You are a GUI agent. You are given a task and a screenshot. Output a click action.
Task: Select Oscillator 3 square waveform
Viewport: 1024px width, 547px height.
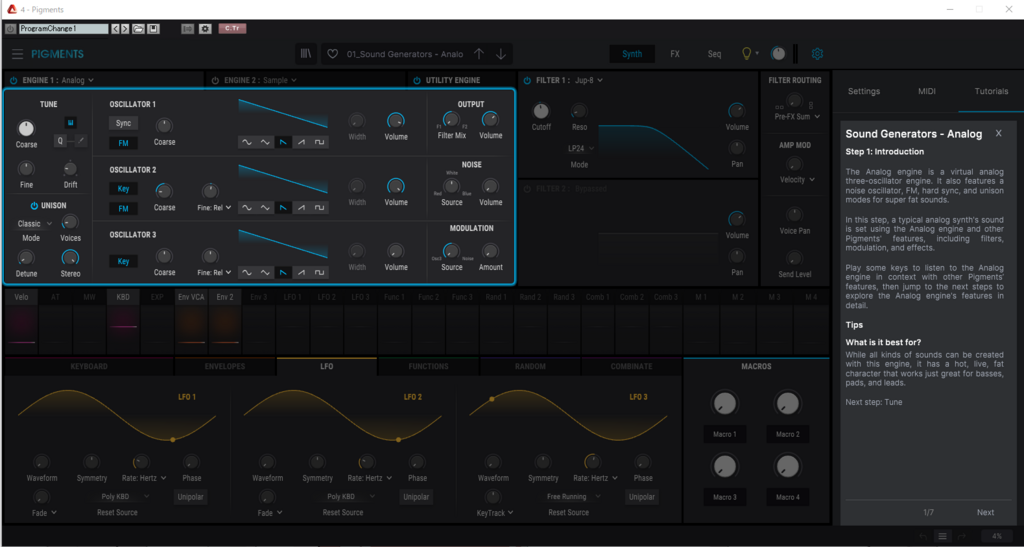click(x=319, y=272)
